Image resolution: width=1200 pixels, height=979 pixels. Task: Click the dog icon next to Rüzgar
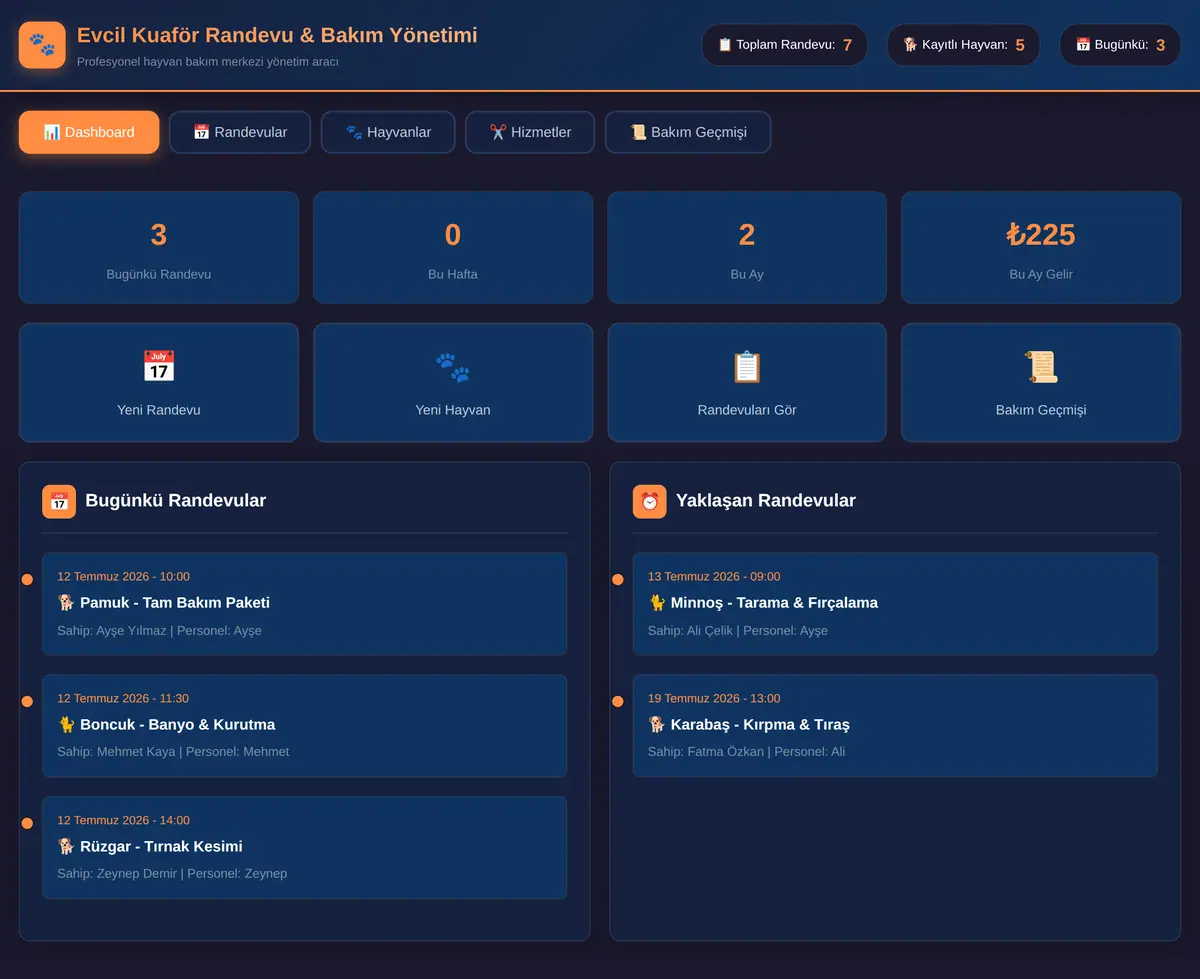pos(66,847)
